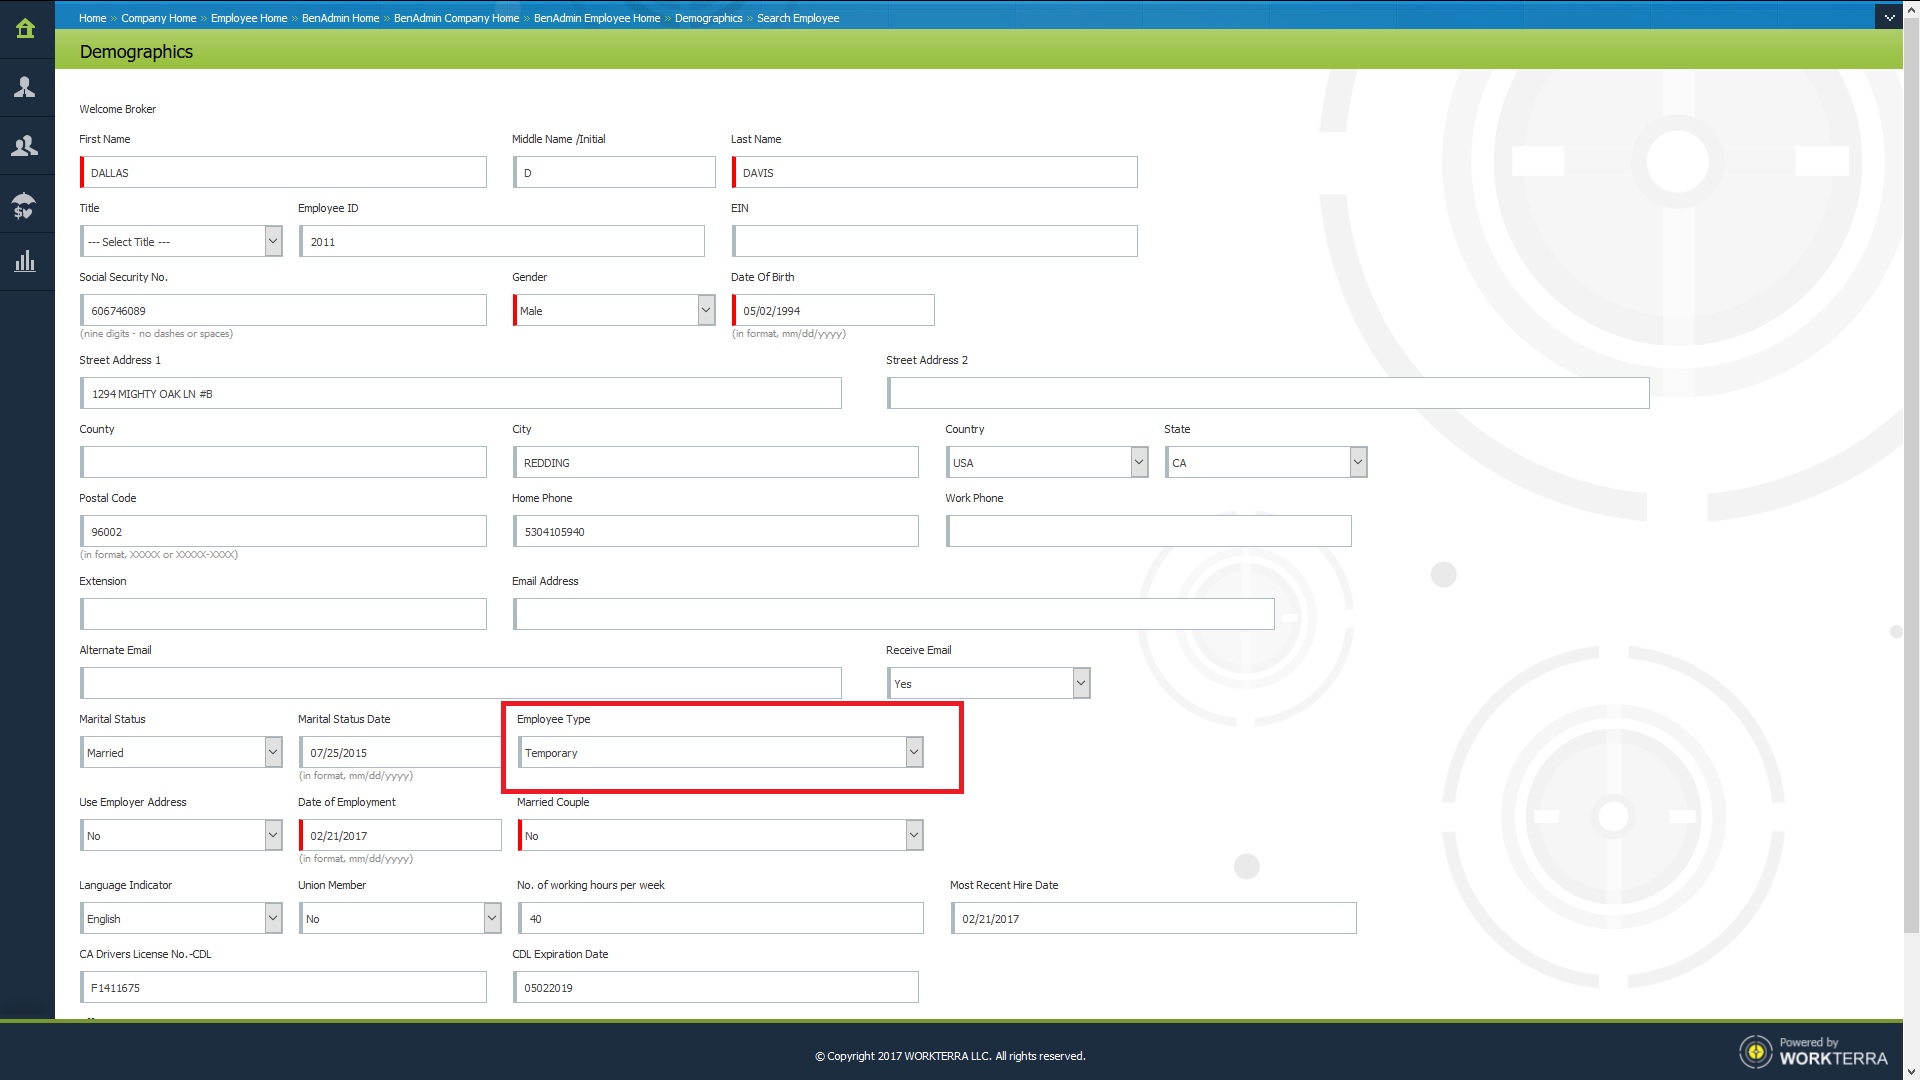Click the CDL Expiration Date field
The height and width of the screenshot is (1080, 1920).
716,987
